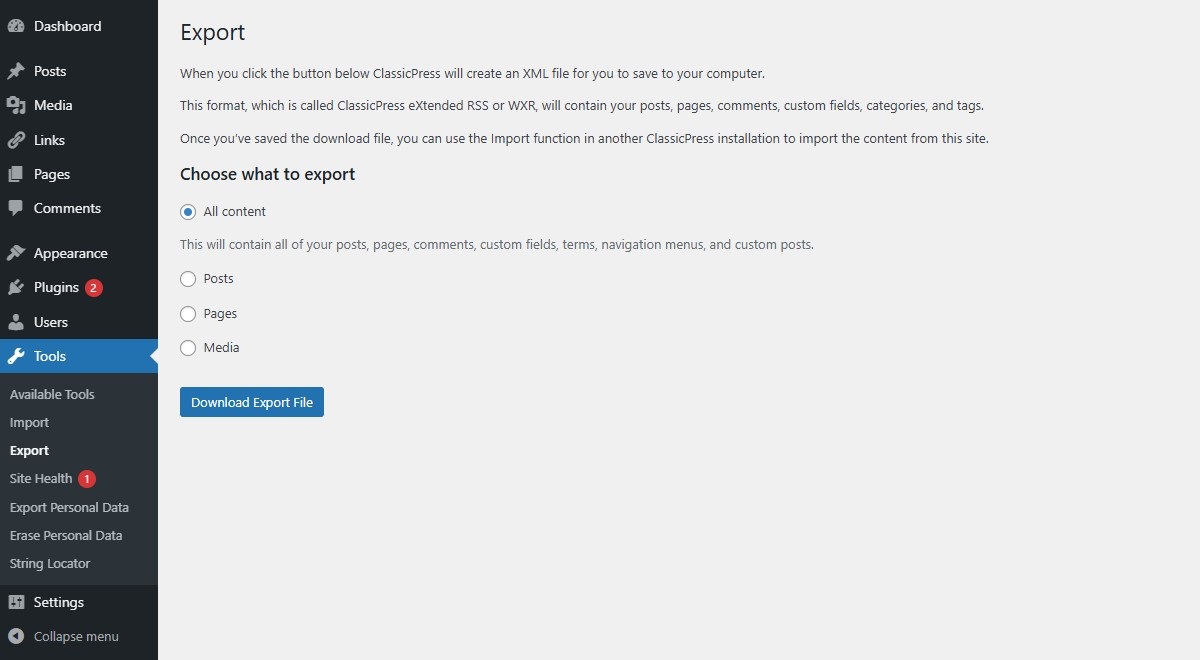Go to the Media library menu label

[53, 105]
